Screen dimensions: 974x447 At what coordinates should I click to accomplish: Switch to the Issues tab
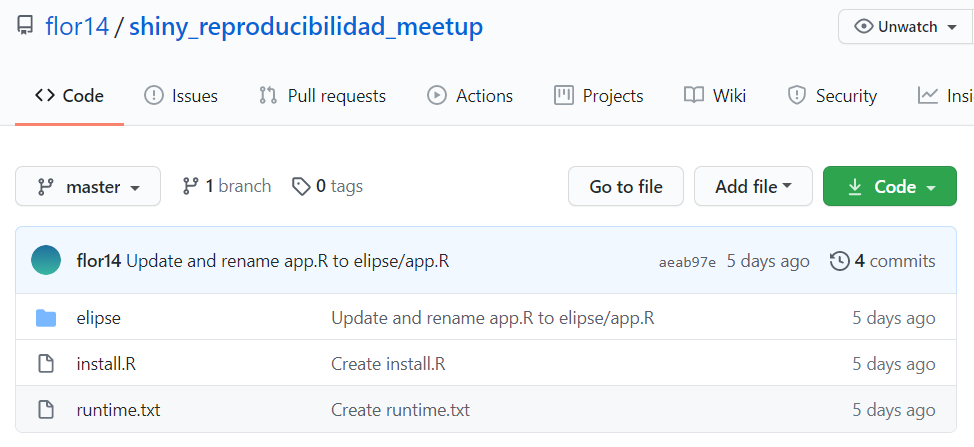(x=181, y=96)
